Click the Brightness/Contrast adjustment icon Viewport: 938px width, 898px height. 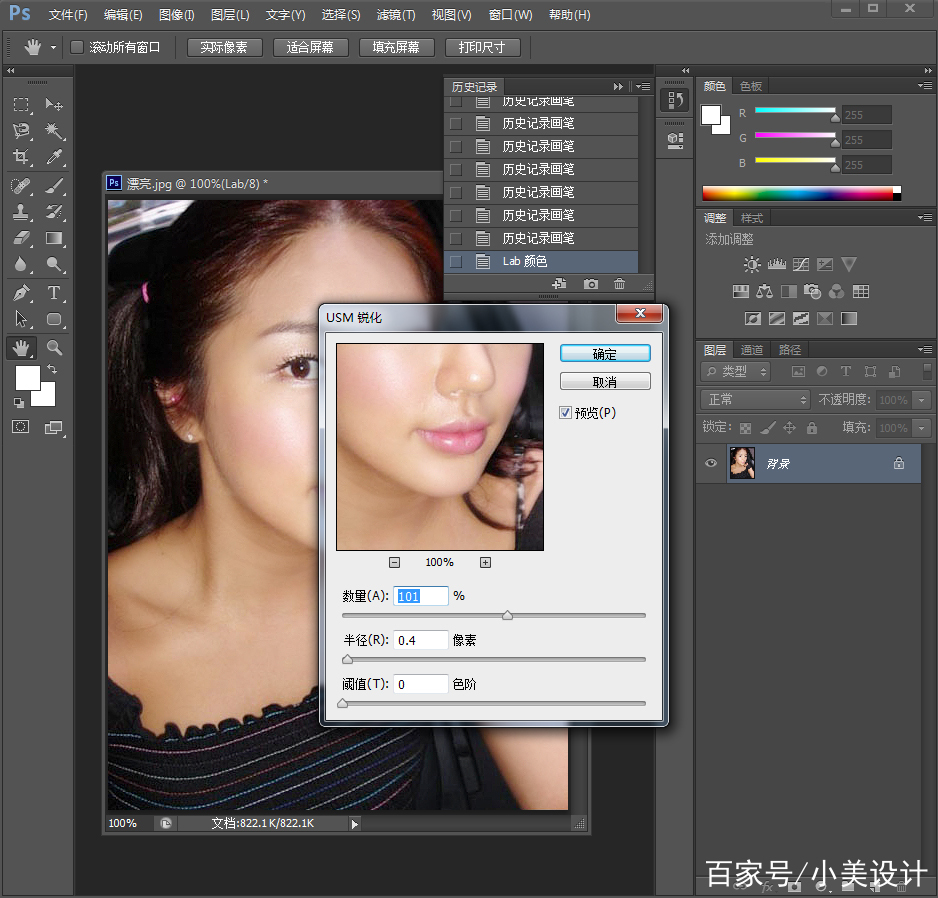click(x=752, y=265)
